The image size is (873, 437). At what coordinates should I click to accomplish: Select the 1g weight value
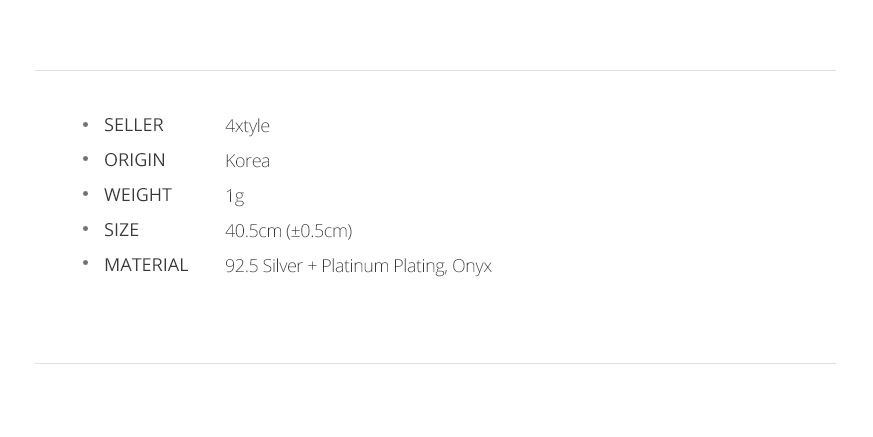click(x=234, y=197)
